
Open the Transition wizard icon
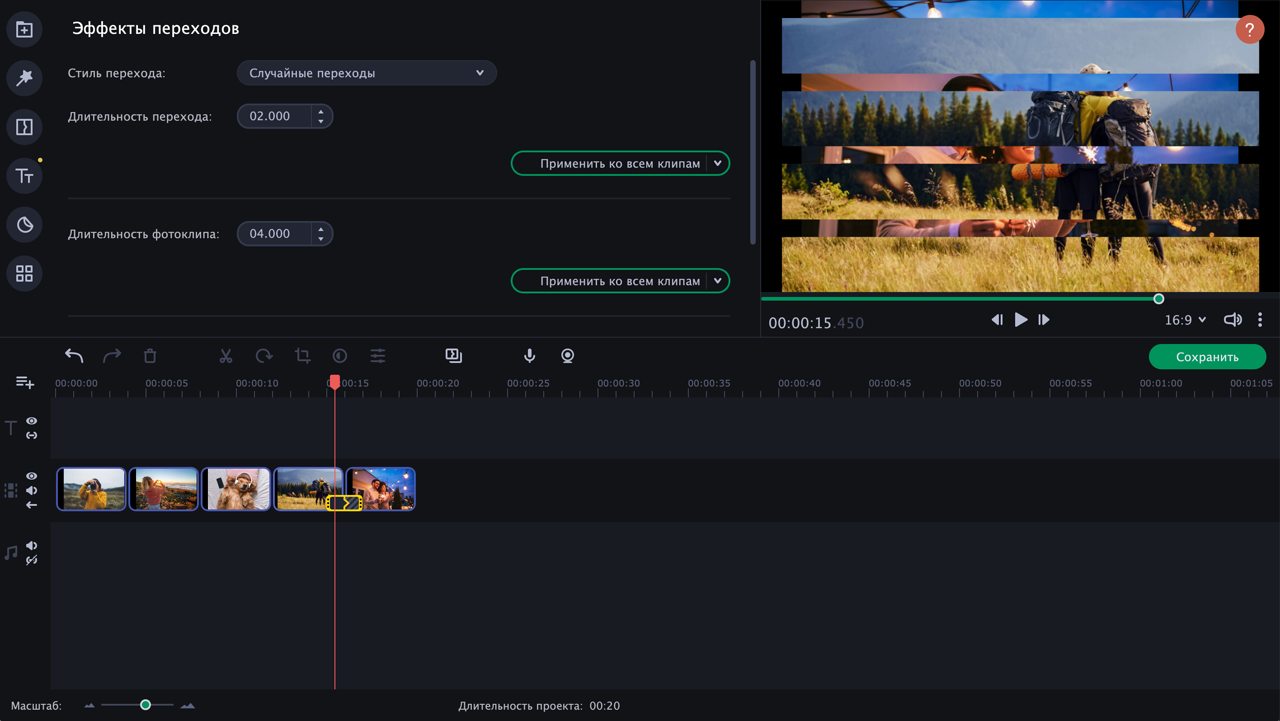point(453,356)
